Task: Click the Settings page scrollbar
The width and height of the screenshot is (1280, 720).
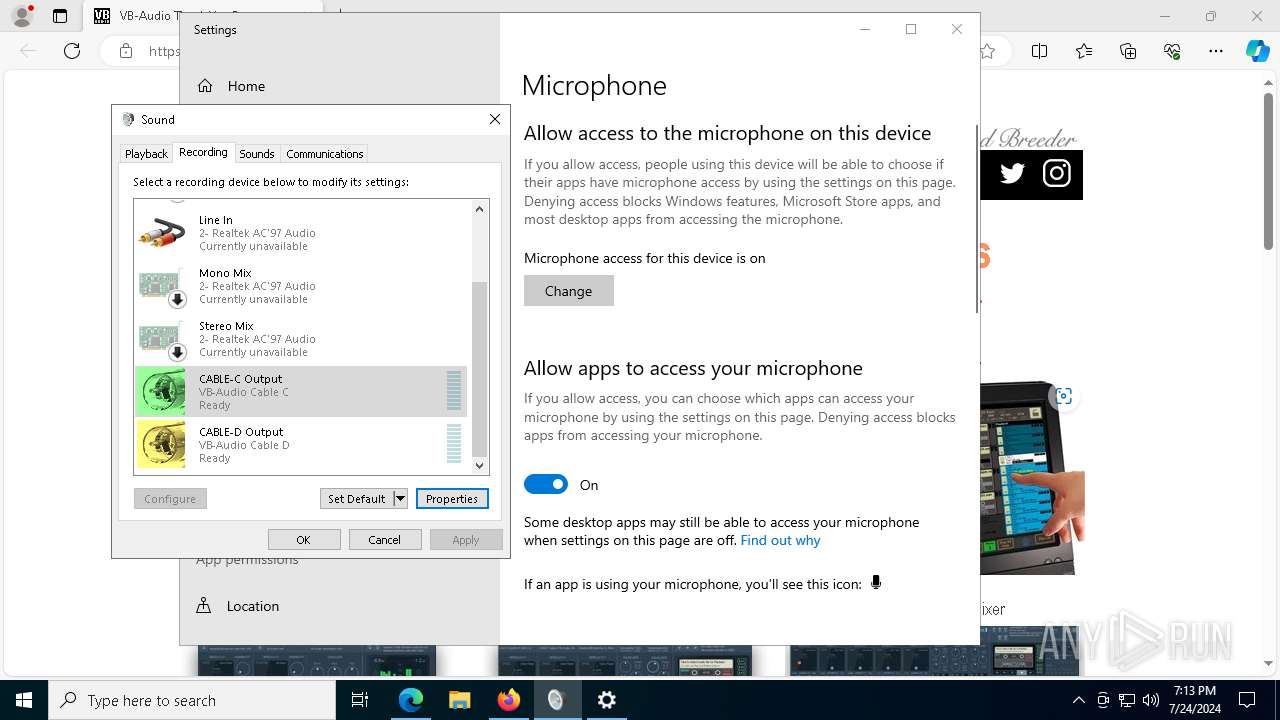Action: 976,220
